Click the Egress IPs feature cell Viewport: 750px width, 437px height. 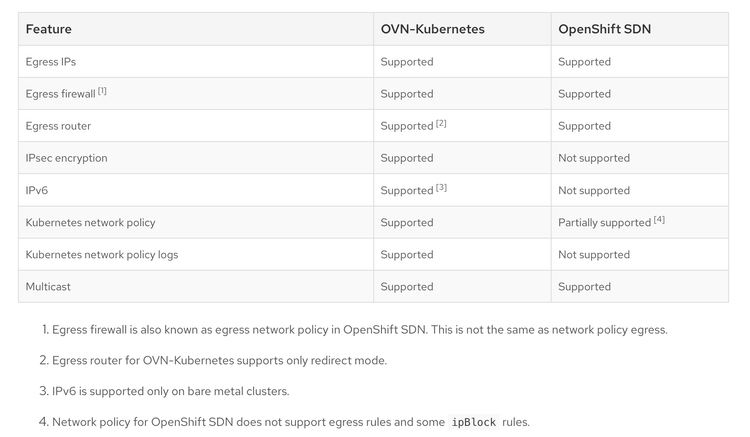pos(51,62)
